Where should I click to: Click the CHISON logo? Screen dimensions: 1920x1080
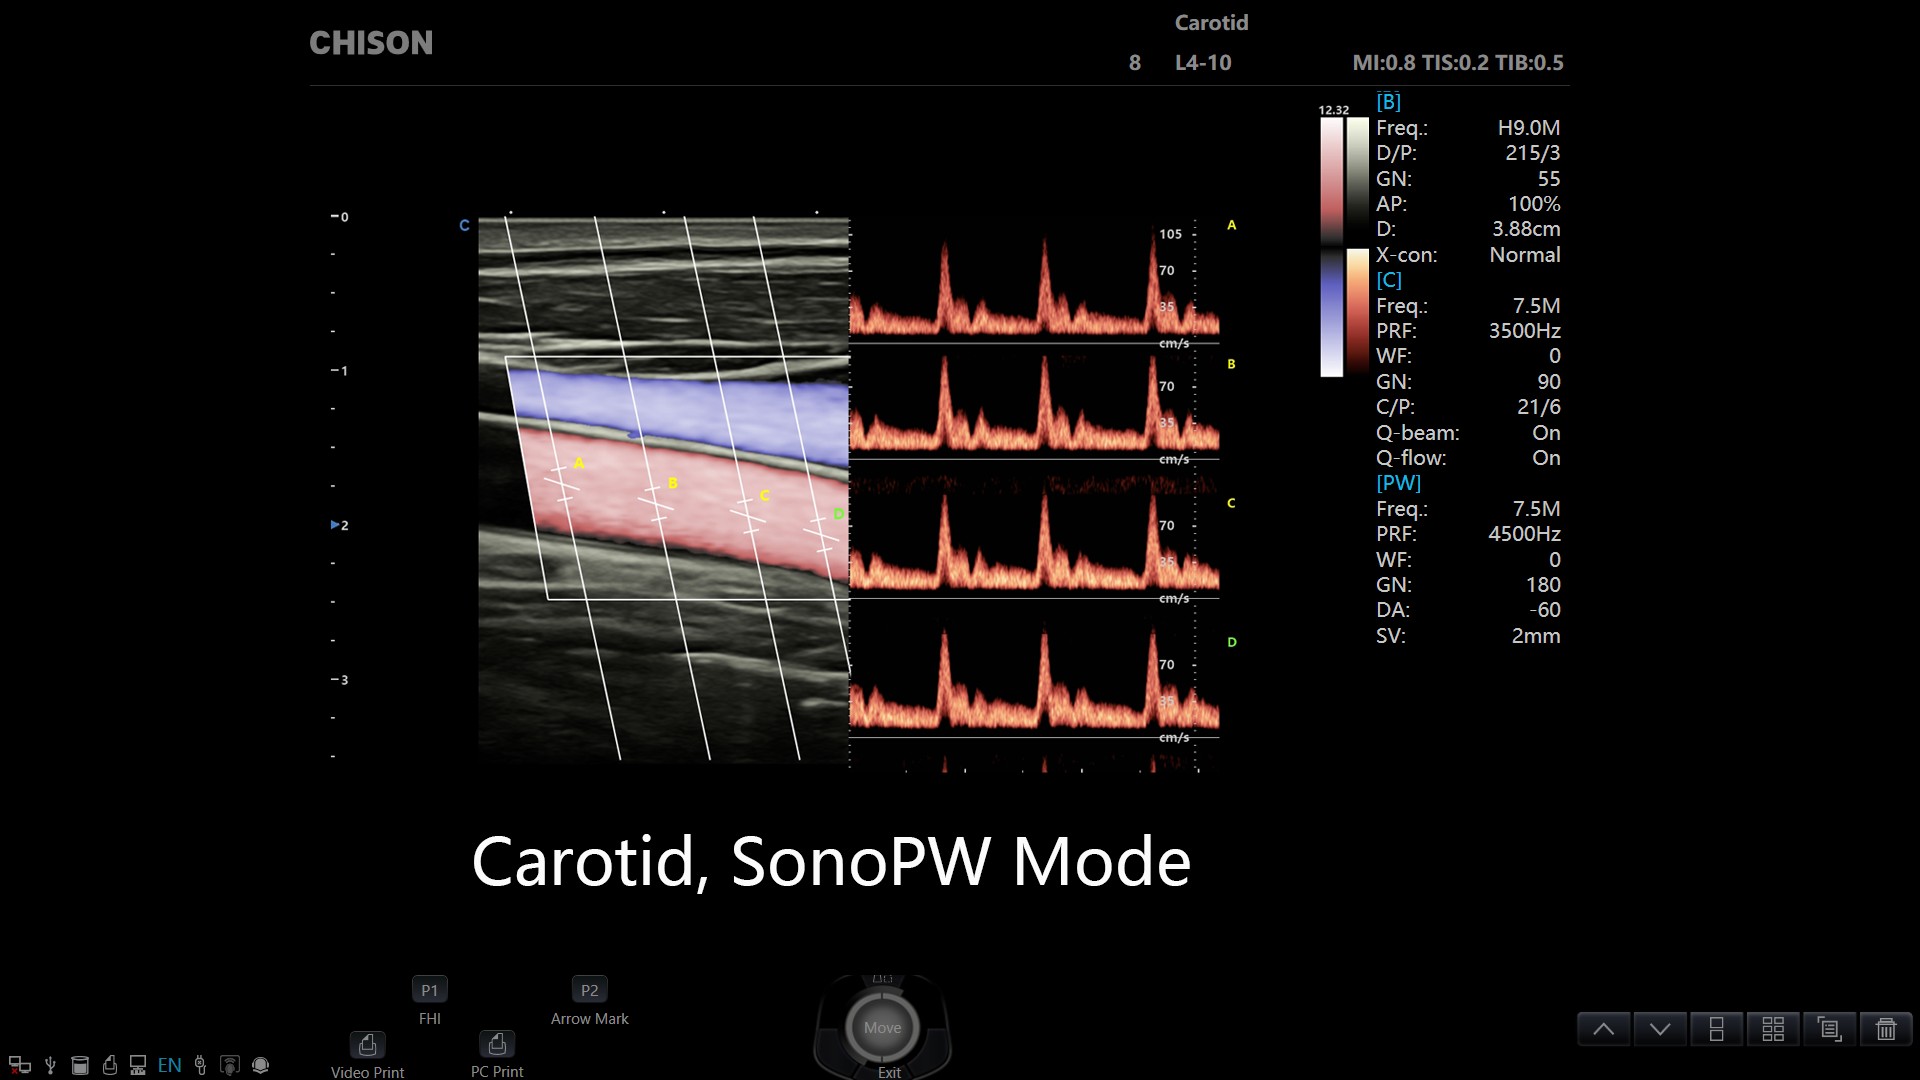pyautogui.click(x=371, y=43)
